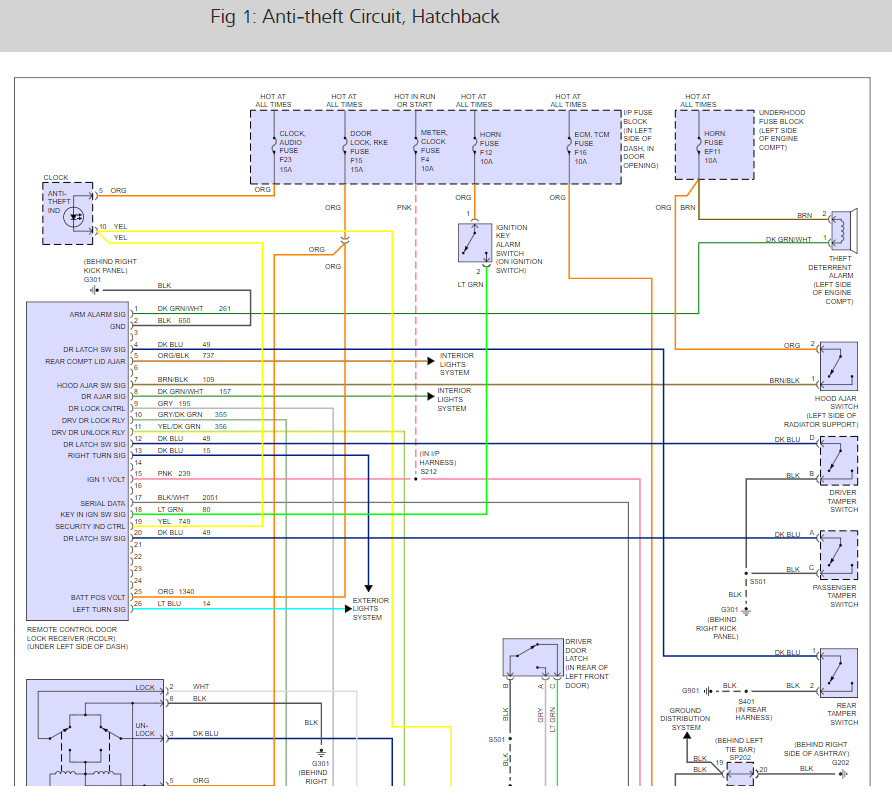Click the Theft Deterrent Alarm horn symbol
Viewport: 892px width, 811px height.
tap(844, 231)
